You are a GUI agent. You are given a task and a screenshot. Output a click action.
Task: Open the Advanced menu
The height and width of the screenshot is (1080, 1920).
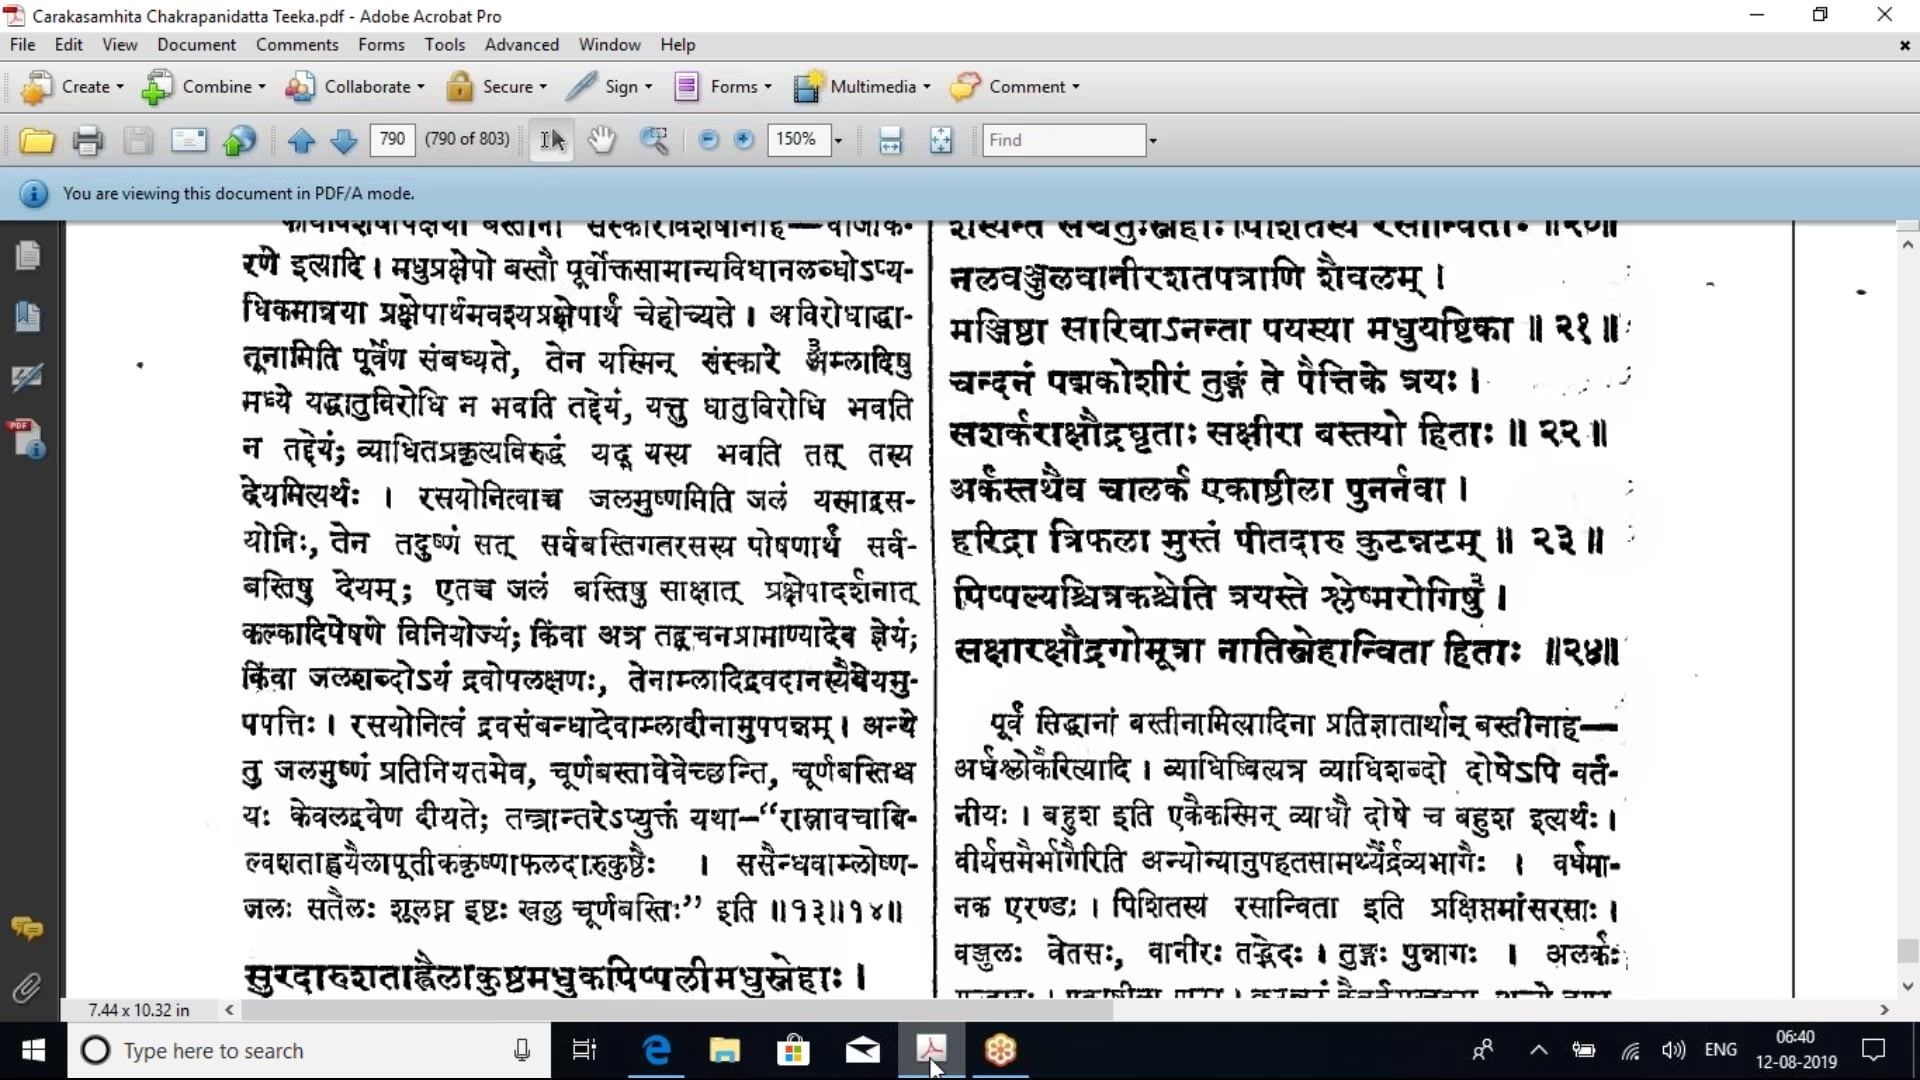(x=521, y=45)
